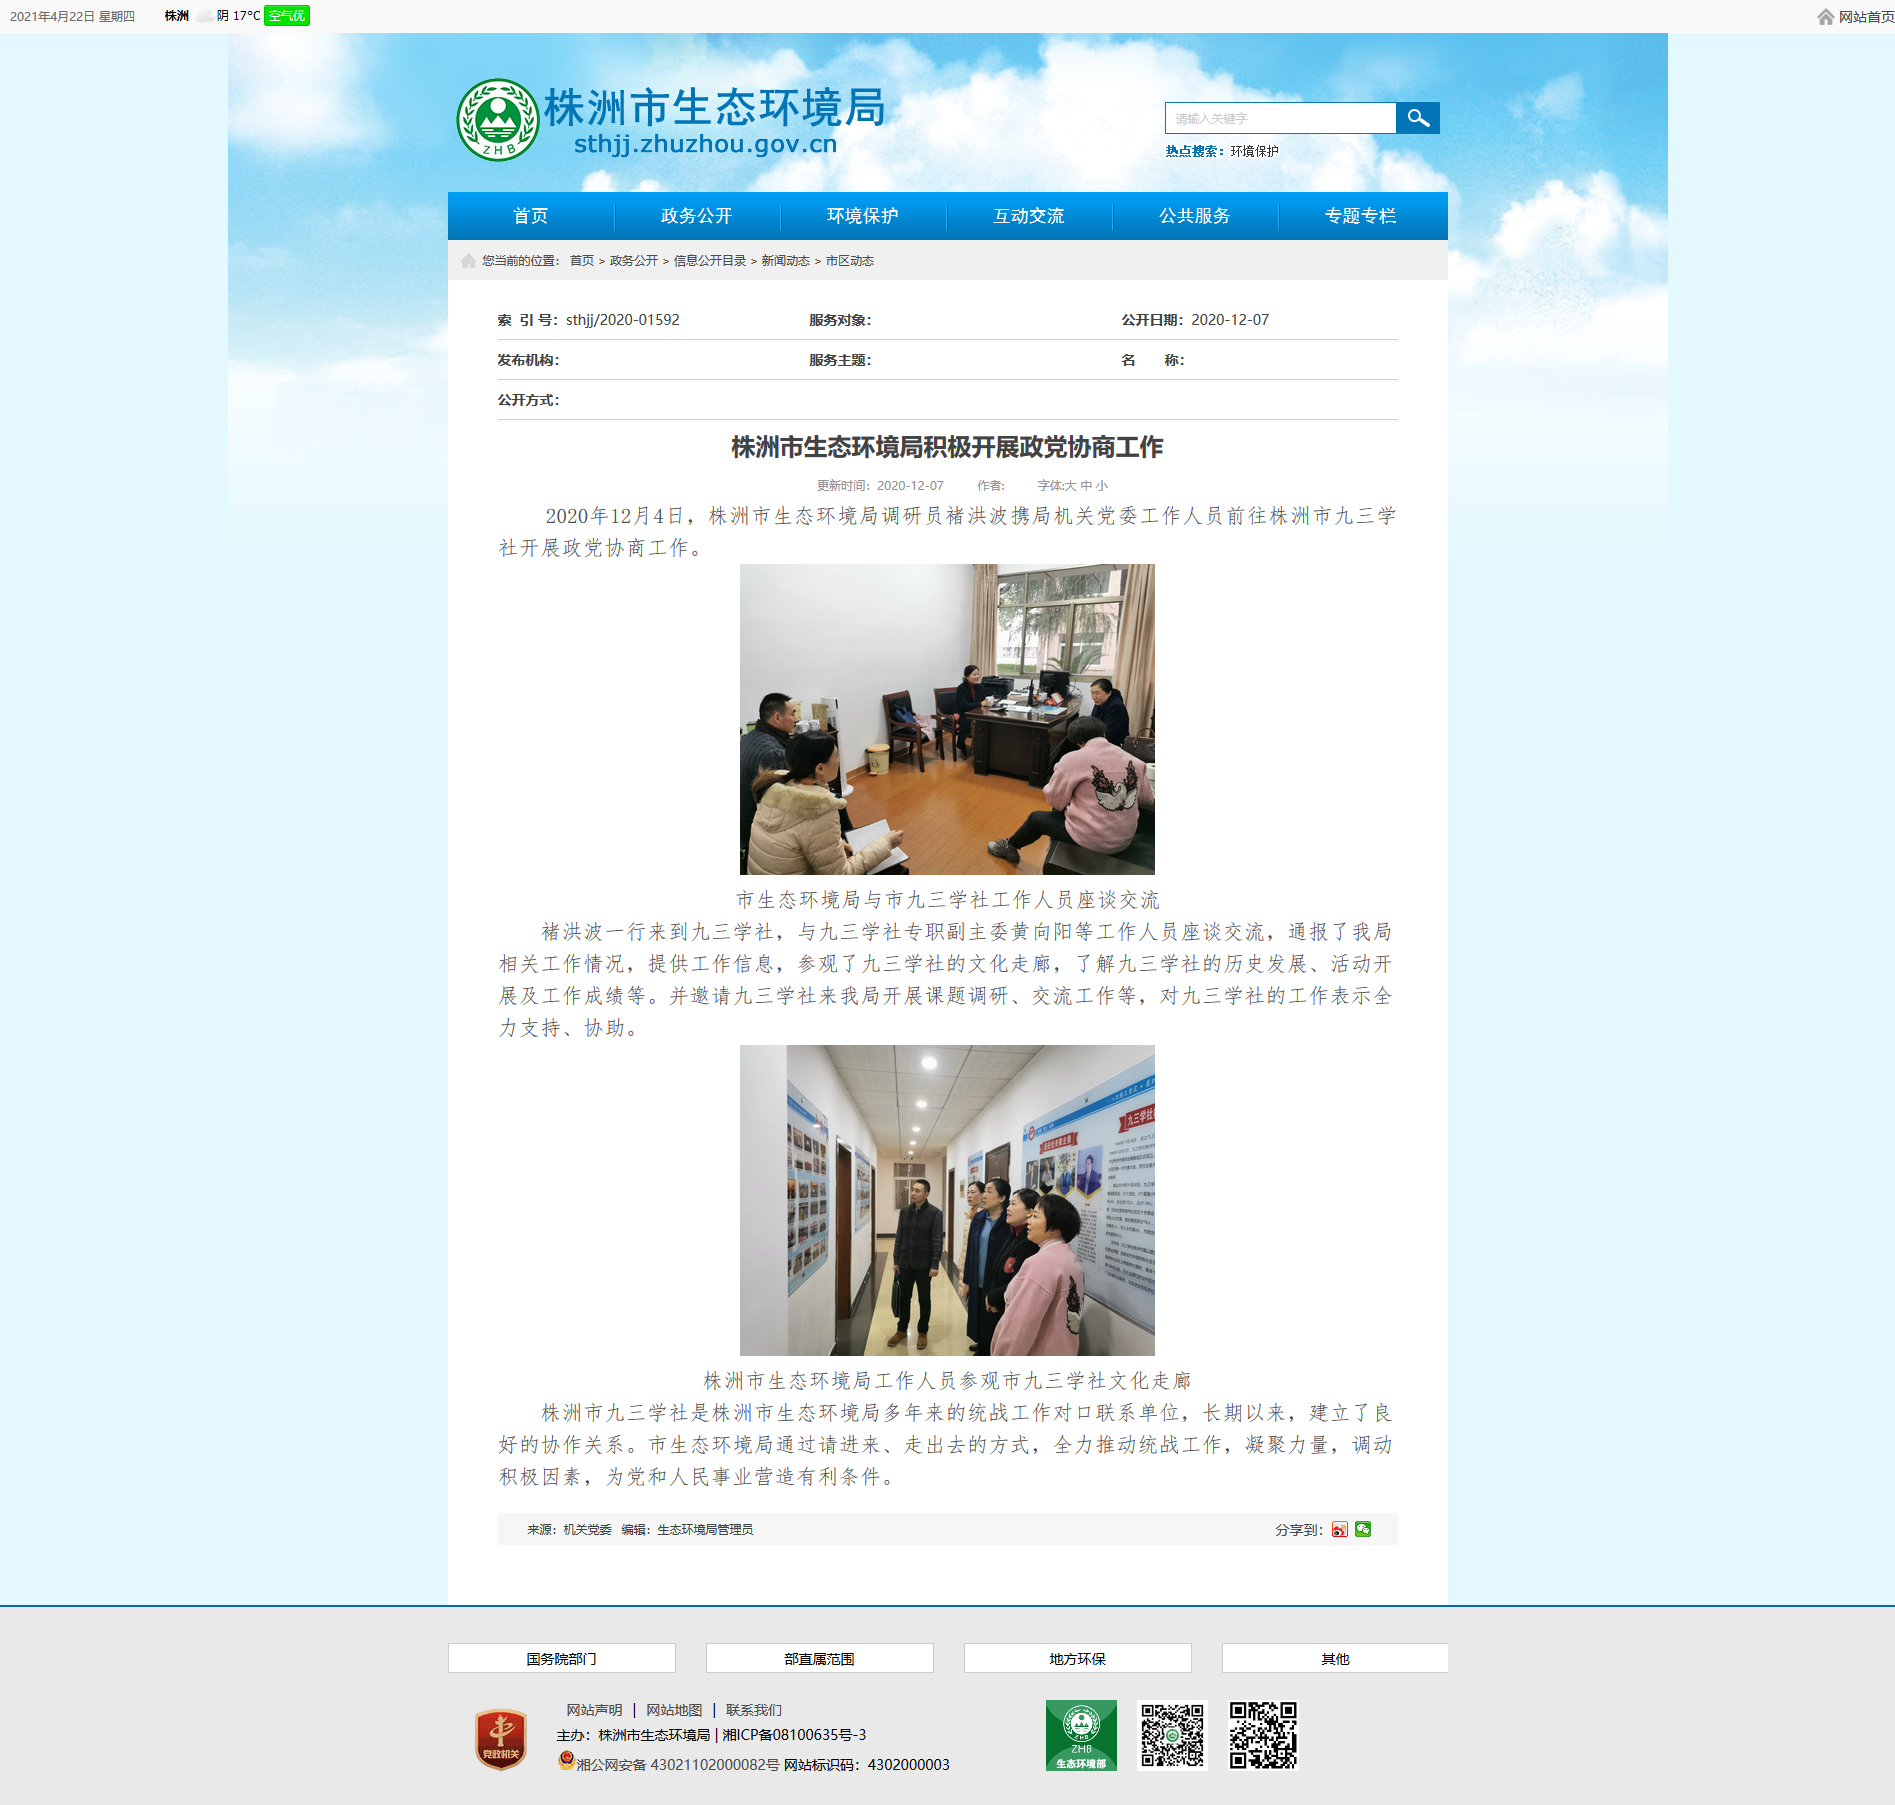Click the Zhuzhou bureau round logo
The width and height of the screenshot is (1895, 1805).
498,120
